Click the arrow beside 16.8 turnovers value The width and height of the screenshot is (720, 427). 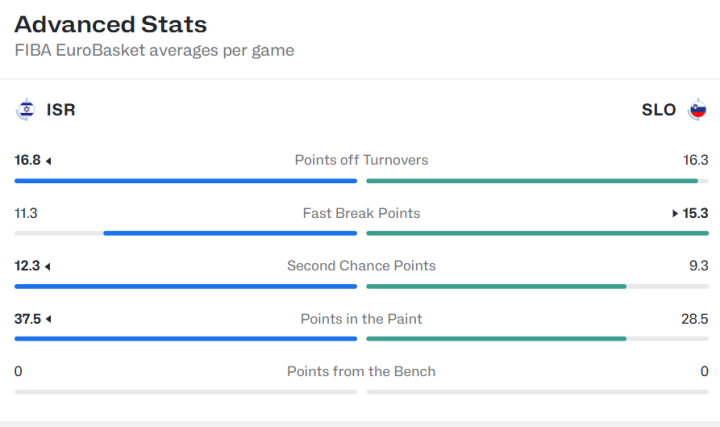(48, 161)
